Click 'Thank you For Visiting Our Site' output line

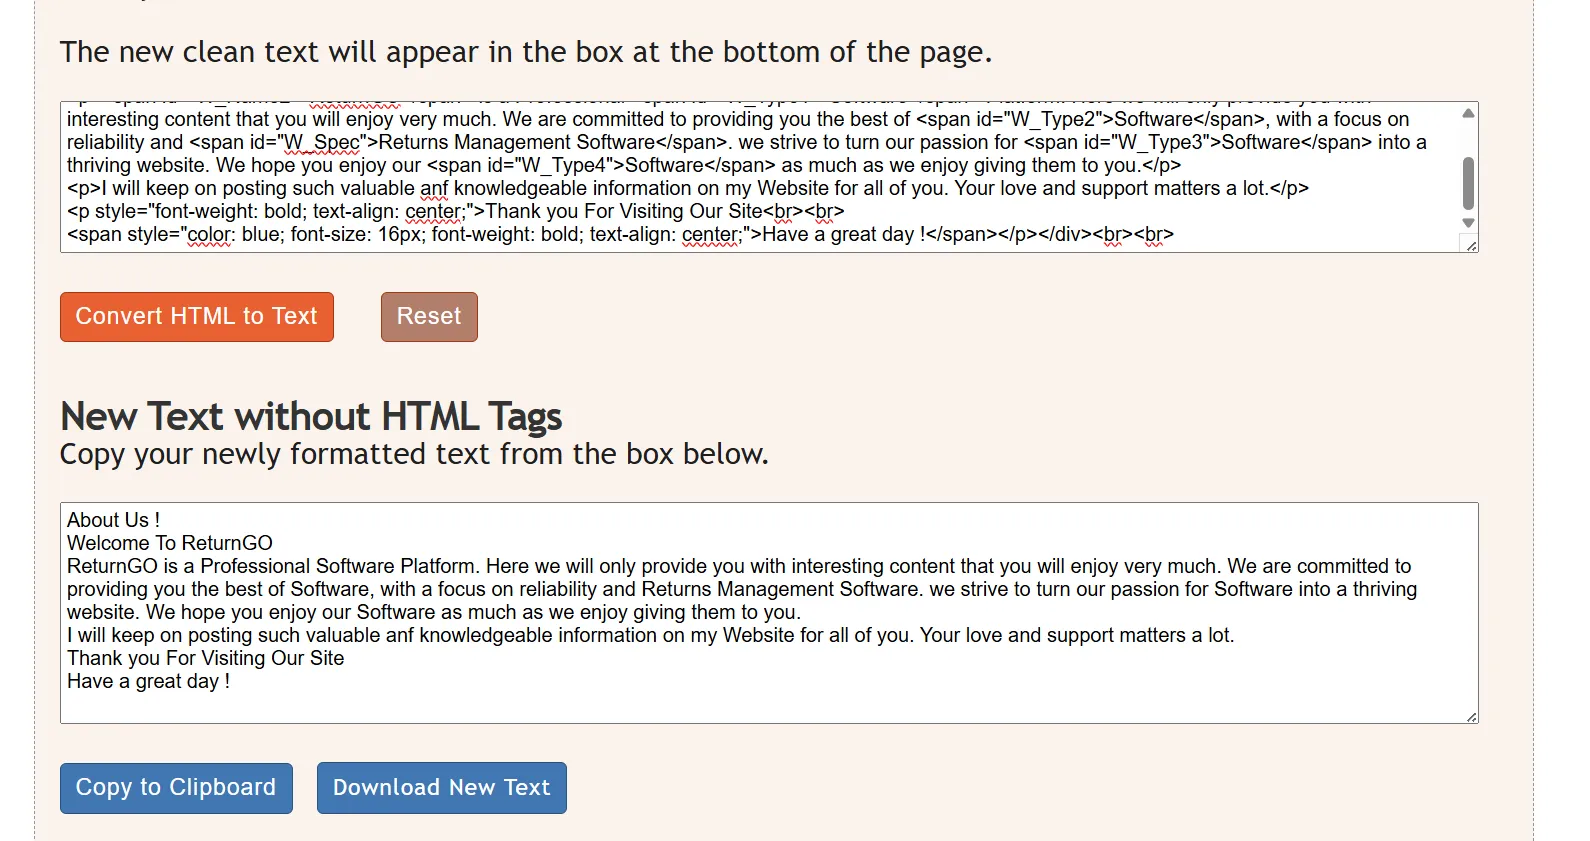tap(205, 658)
